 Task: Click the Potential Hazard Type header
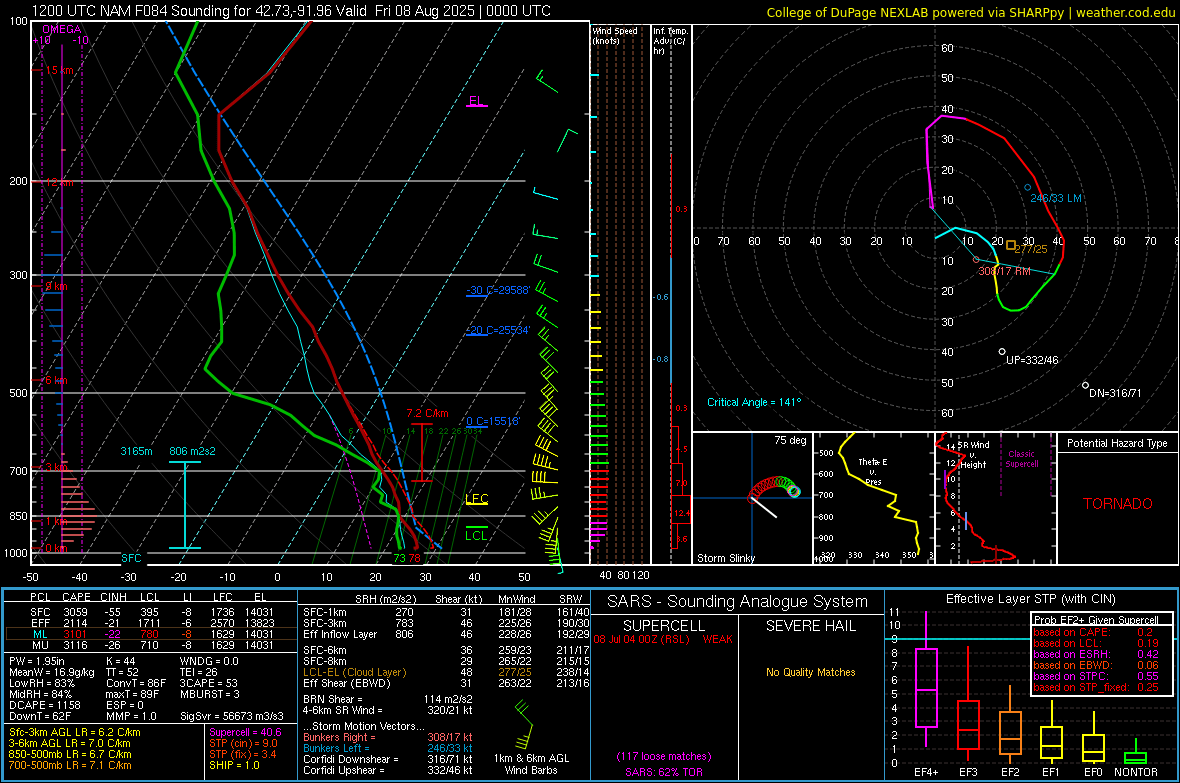[1117, 443]
